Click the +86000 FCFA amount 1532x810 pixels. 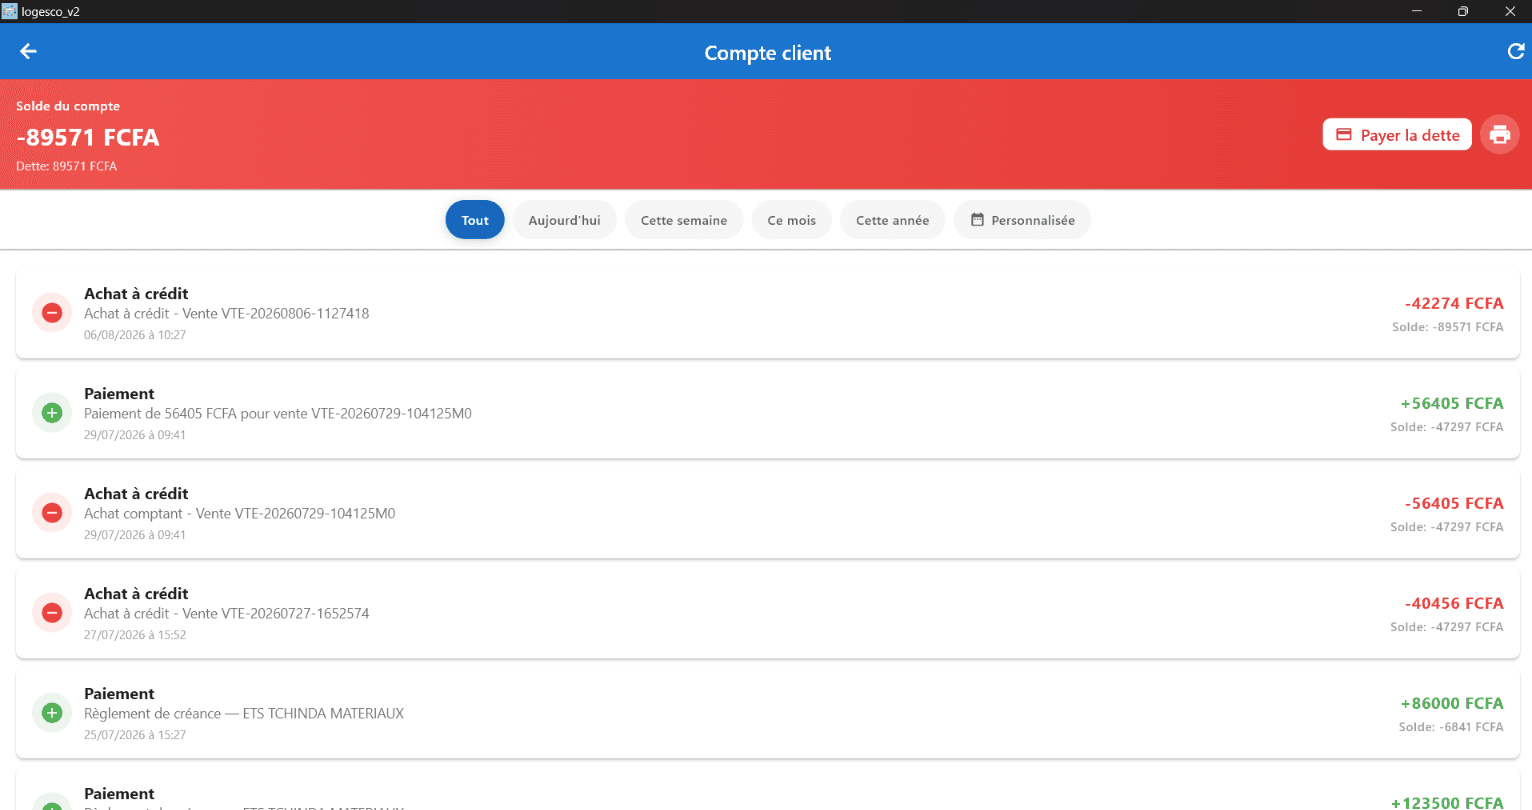[1452, 704]
